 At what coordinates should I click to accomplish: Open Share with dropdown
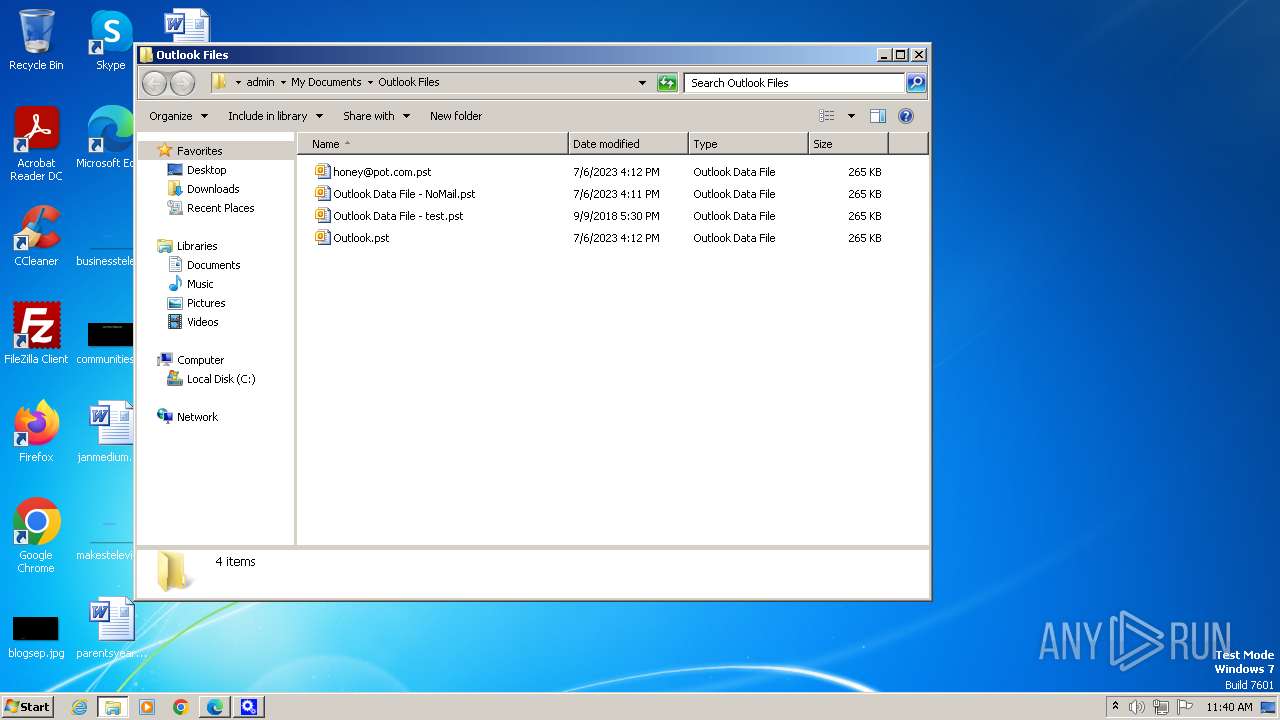(x=376, y=116)
